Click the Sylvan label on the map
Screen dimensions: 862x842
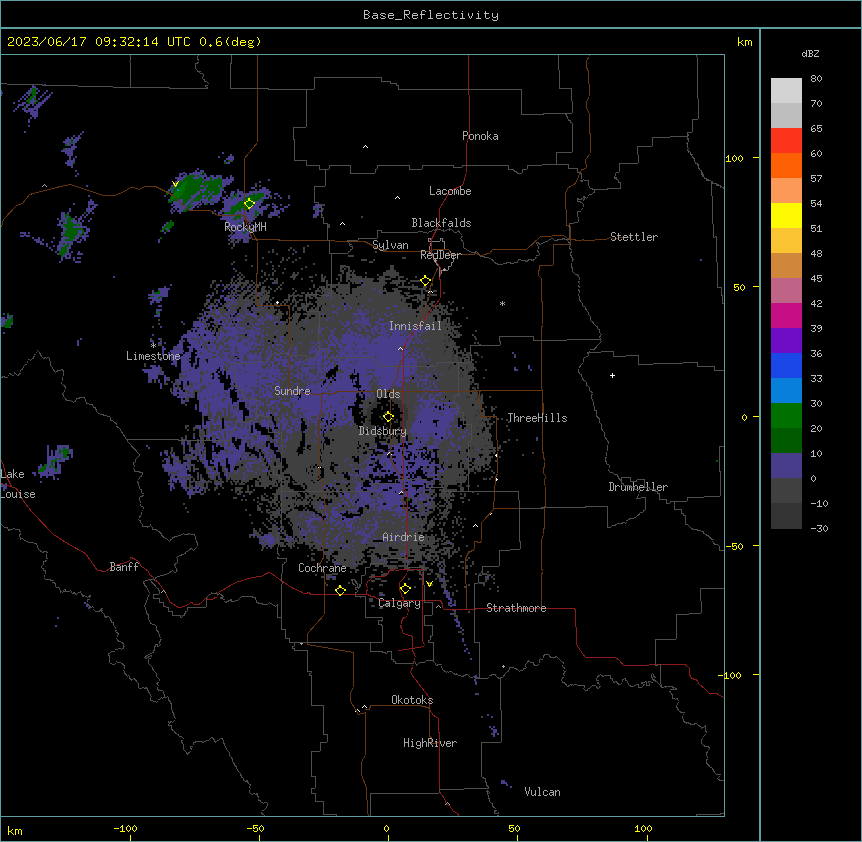pyautogui.click(x=390, y=245)
